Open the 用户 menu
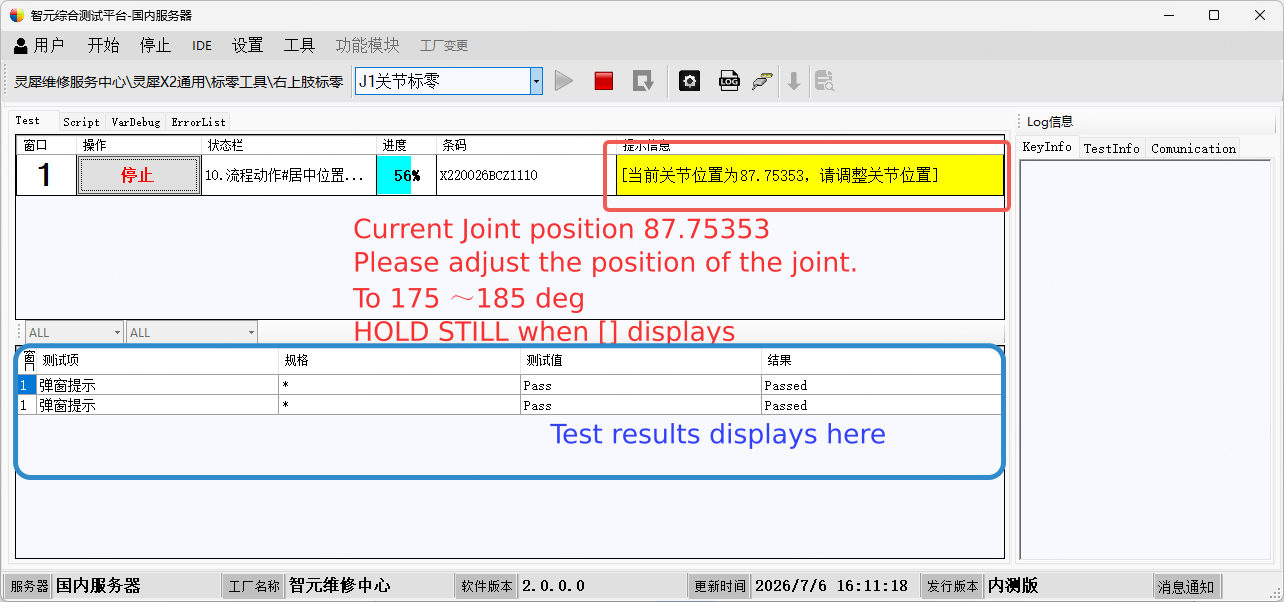The height and width of the screenshot is (602, 1284). point(39,45)
